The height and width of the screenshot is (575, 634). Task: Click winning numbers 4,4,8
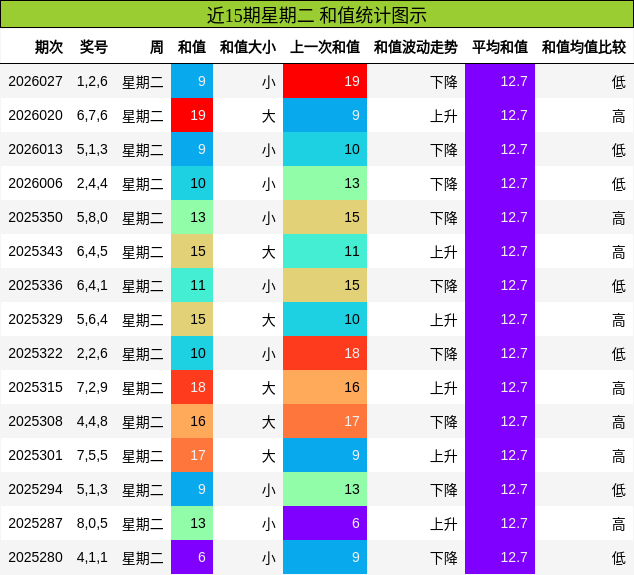92,421
